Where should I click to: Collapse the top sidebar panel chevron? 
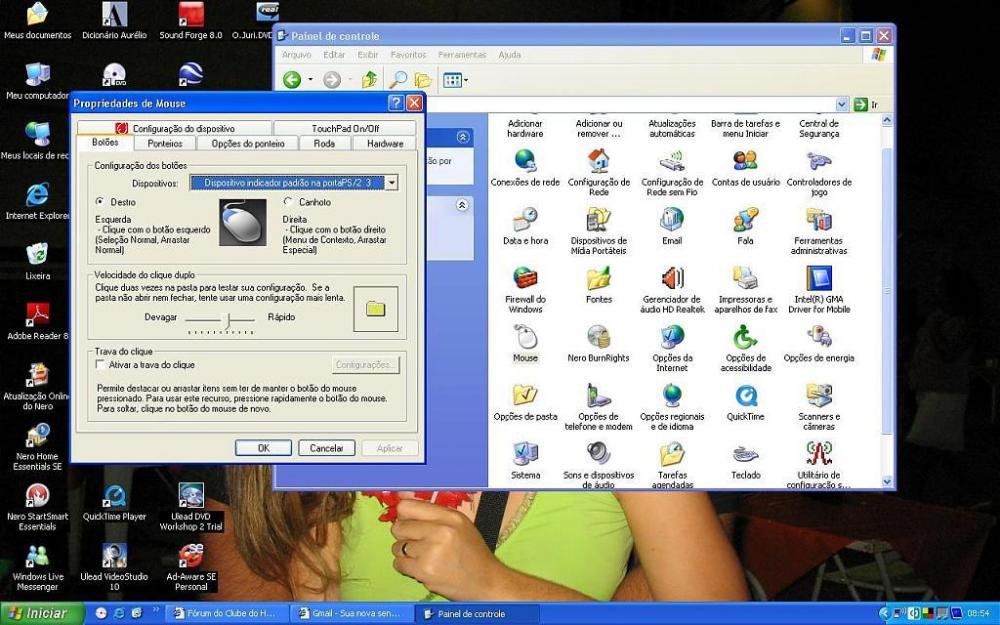(462, 138)
